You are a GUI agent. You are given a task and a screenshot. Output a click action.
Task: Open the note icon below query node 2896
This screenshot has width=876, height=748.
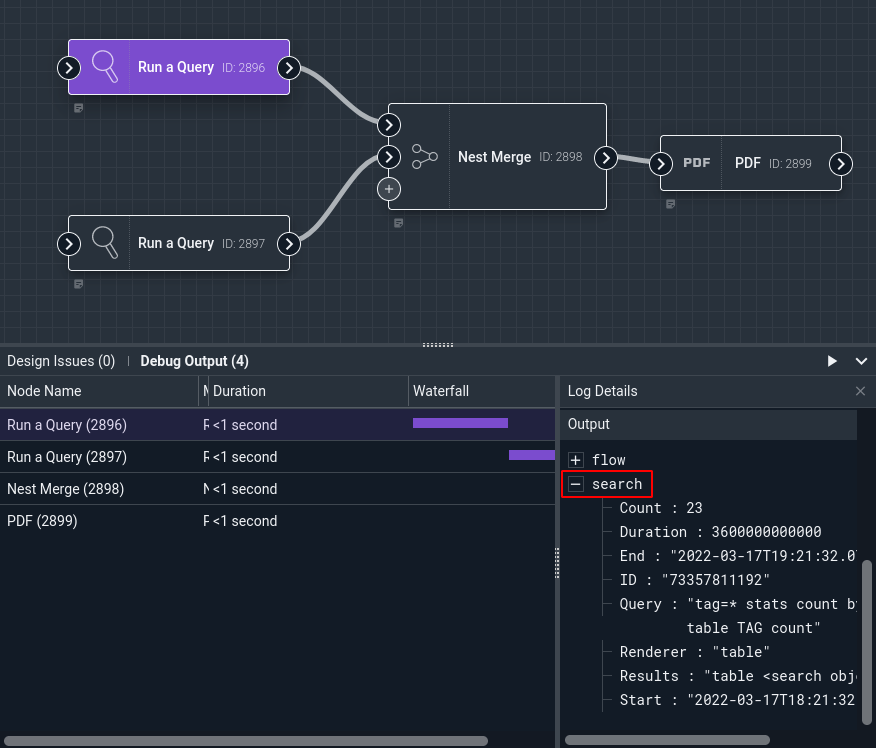point(79,108)
